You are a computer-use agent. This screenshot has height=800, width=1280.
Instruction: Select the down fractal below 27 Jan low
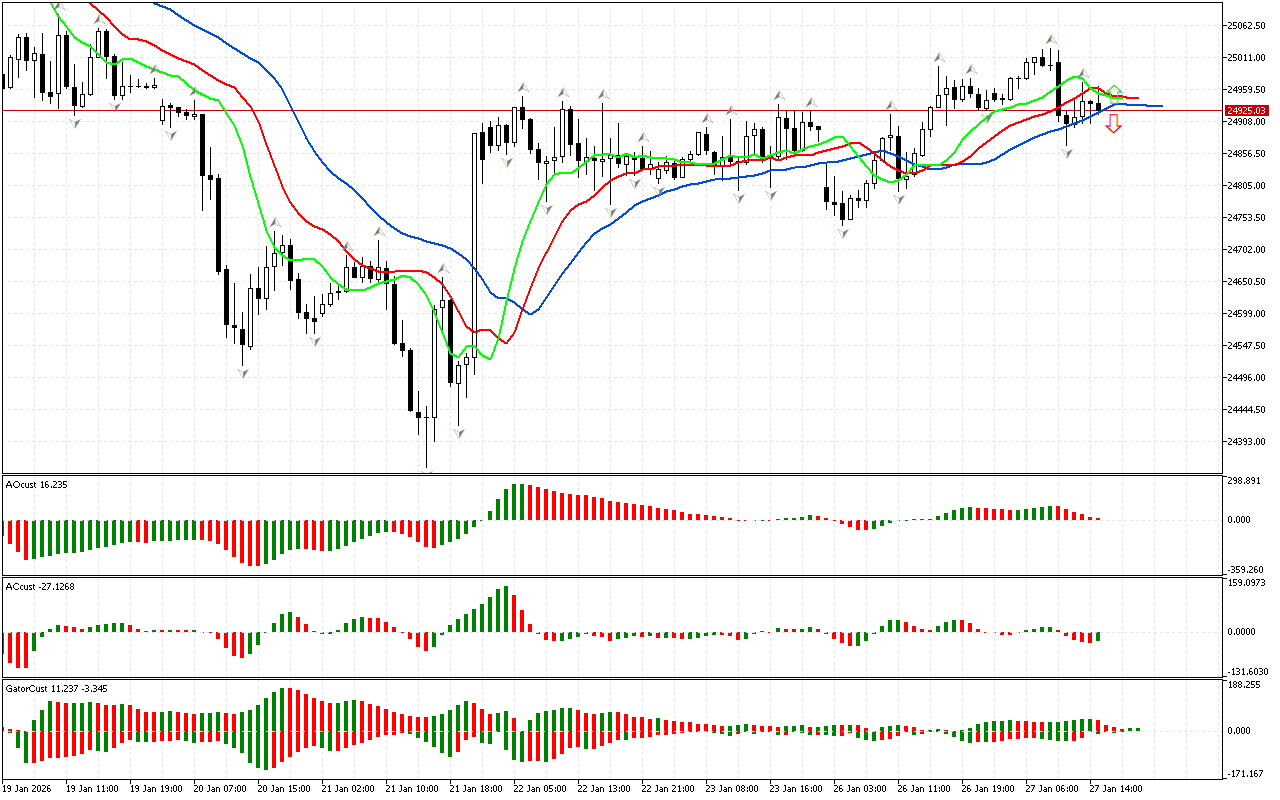coord(1067,153)
